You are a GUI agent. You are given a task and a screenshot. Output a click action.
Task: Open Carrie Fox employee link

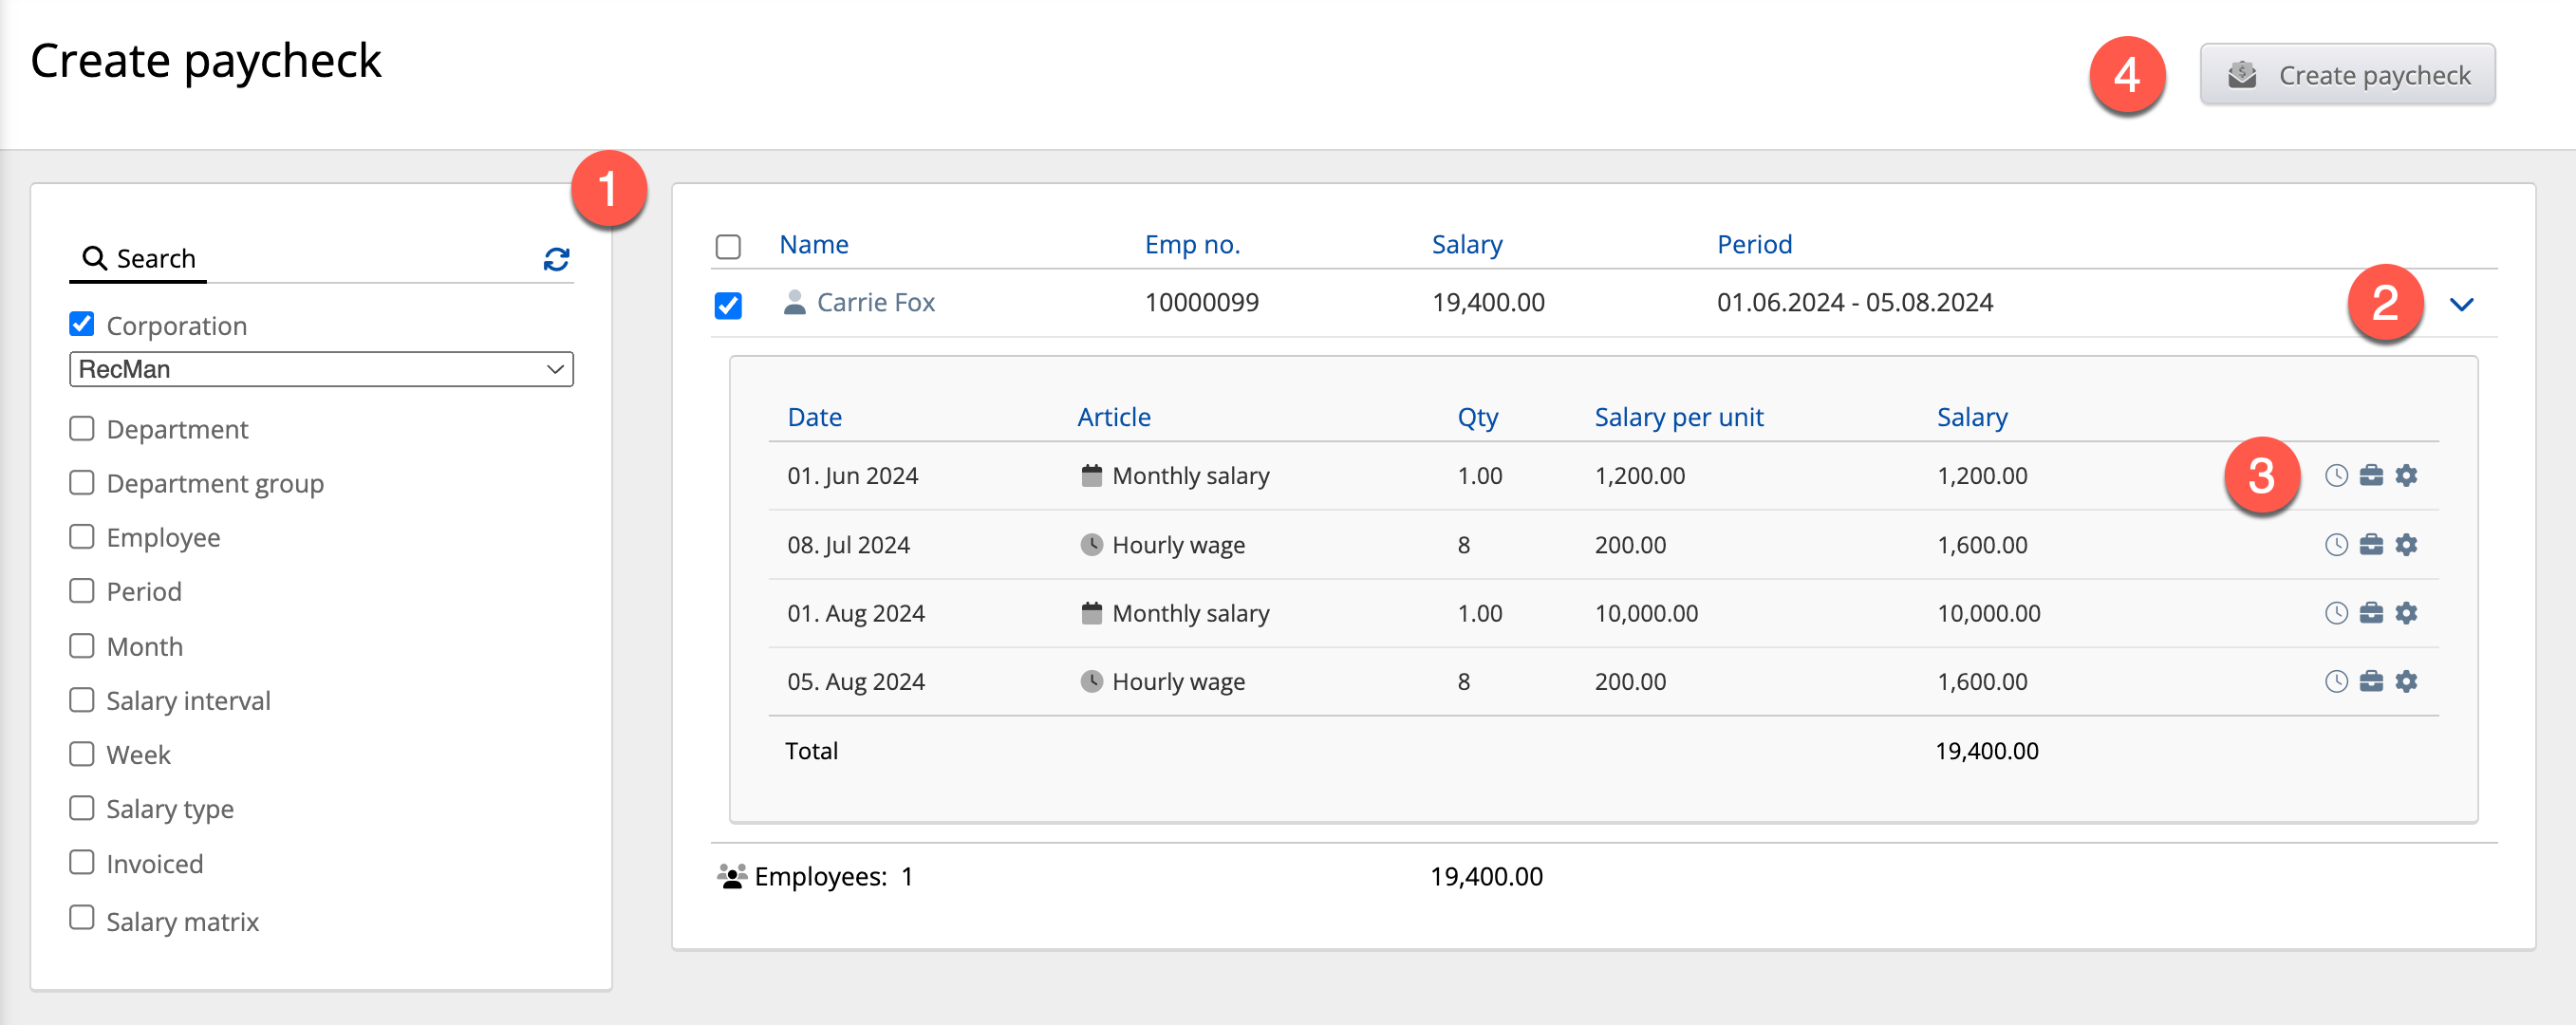[x=875, y=303]
